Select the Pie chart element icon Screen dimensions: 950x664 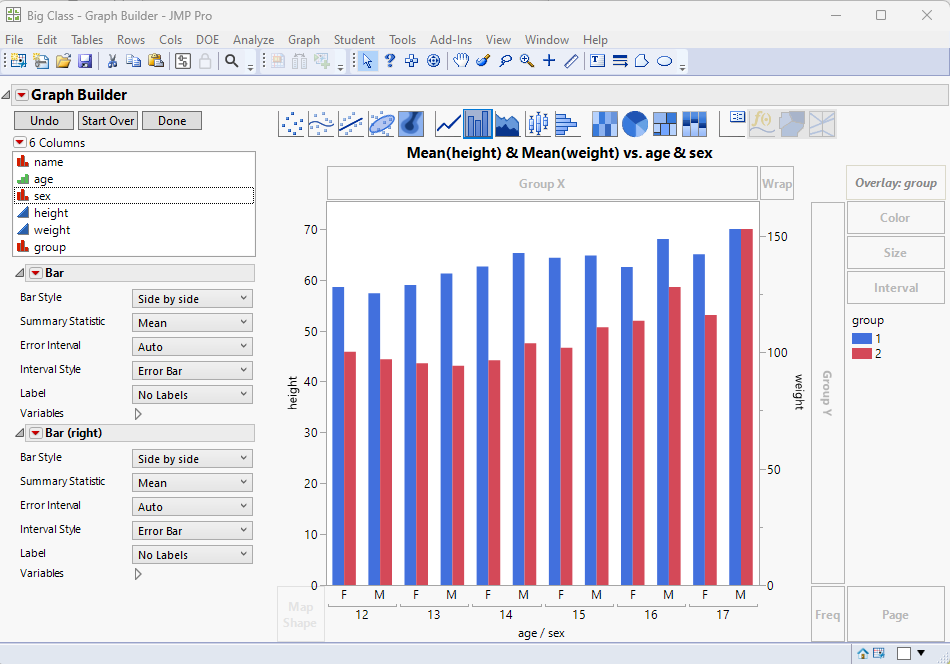635,124
